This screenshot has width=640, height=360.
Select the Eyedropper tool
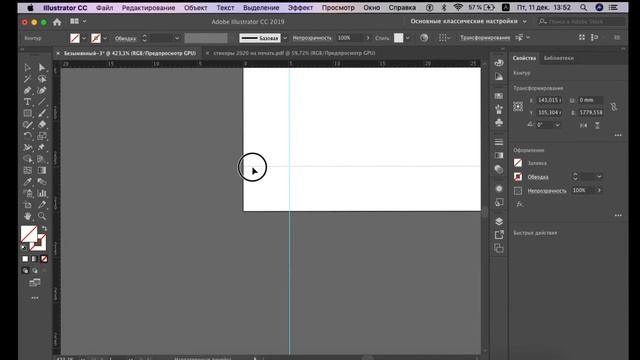tap(27, 182)
